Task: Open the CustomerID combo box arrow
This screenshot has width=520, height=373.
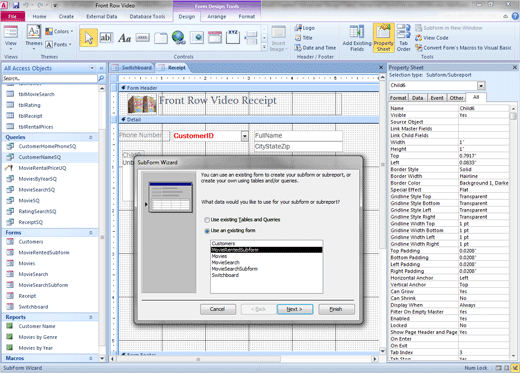Action: [x=245, y=136]
